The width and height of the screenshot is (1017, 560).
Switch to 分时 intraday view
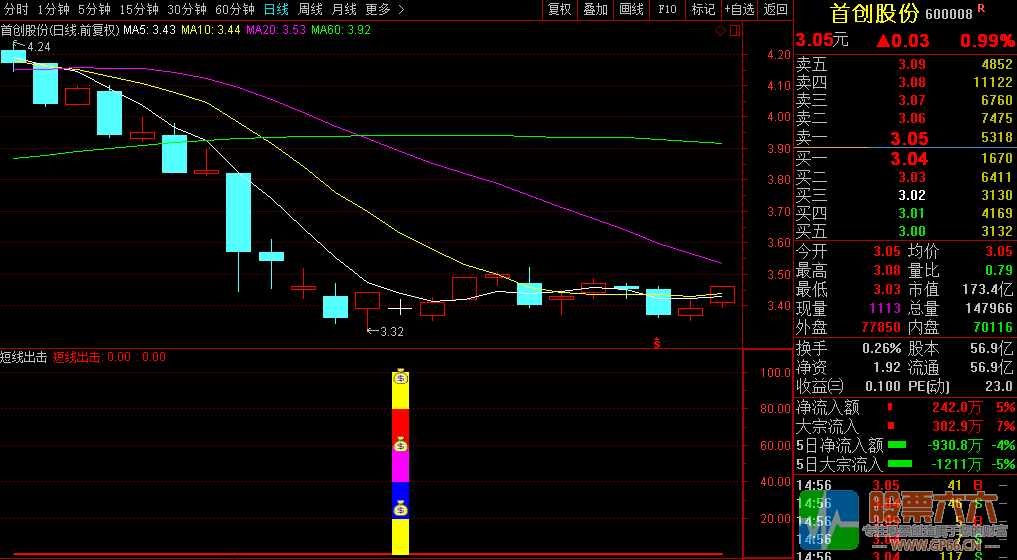[16, 9]
